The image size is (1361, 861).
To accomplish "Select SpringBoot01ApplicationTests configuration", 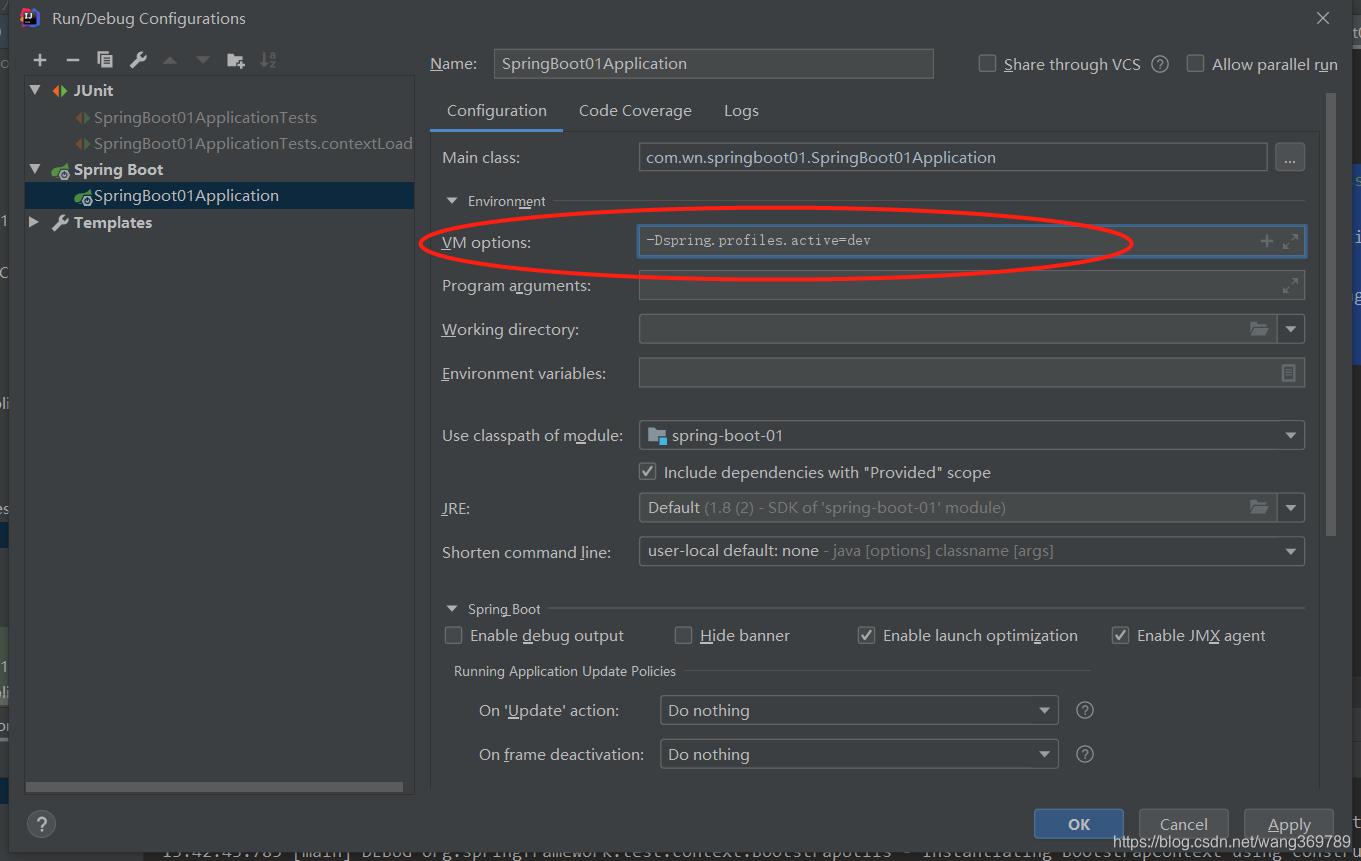I will (x=205, y=117).
